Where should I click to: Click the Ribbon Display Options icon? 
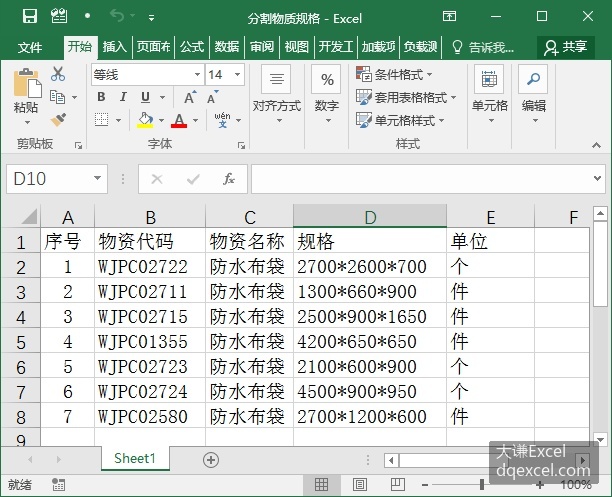pyautogui.click(x=449, y=16)
